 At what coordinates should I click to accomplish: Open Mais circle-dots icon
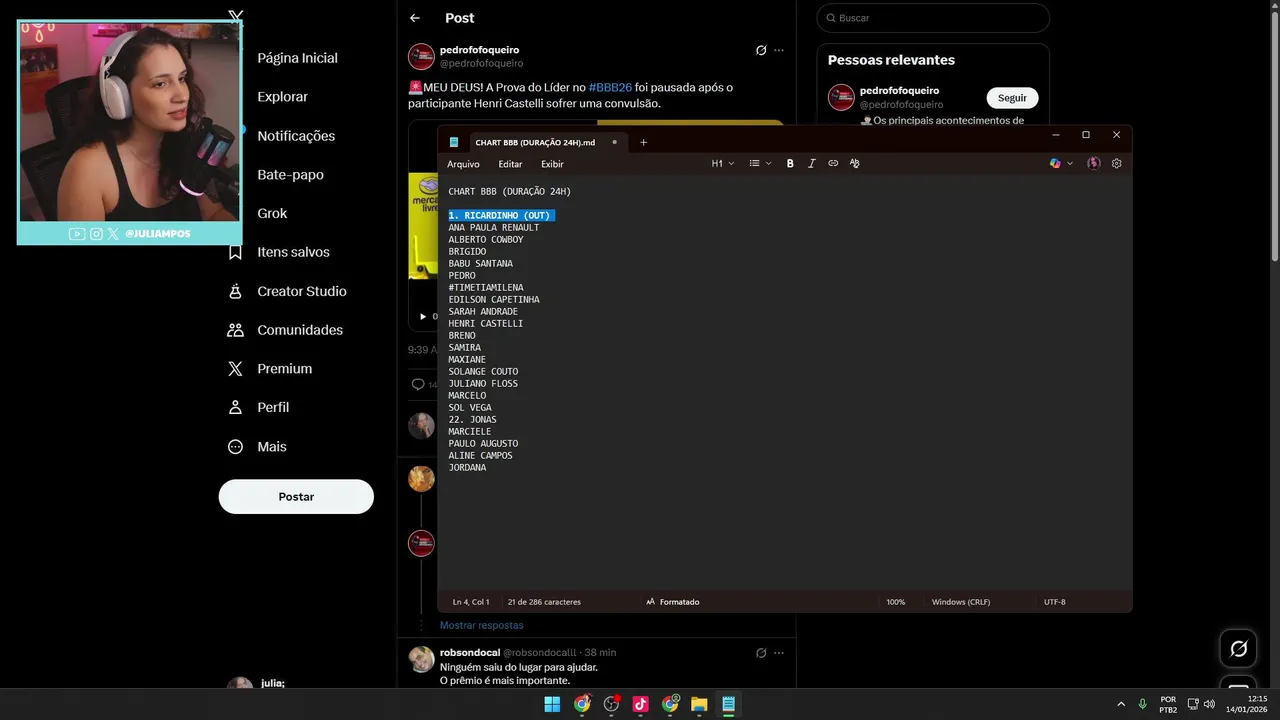click(x=235, y=447)
